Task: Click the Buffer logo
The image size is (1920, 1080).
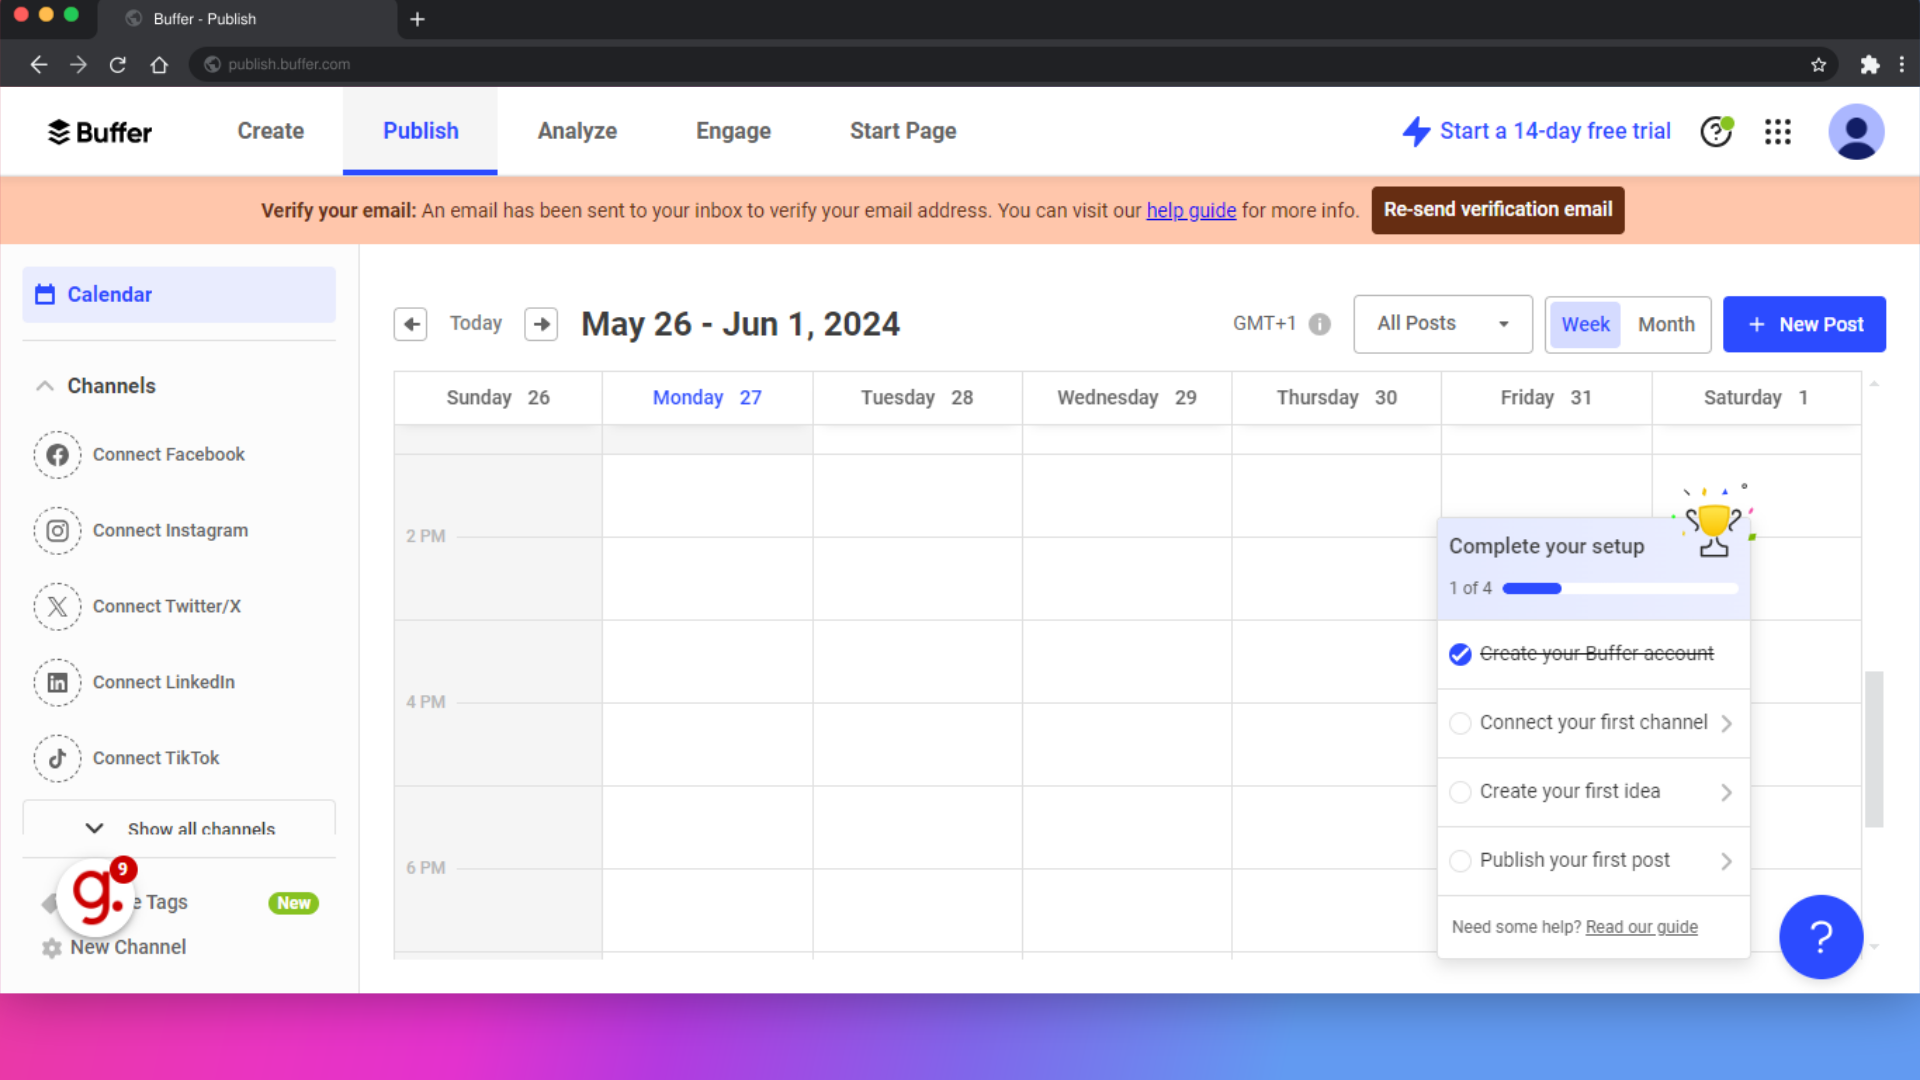Action: coord(100,132)
